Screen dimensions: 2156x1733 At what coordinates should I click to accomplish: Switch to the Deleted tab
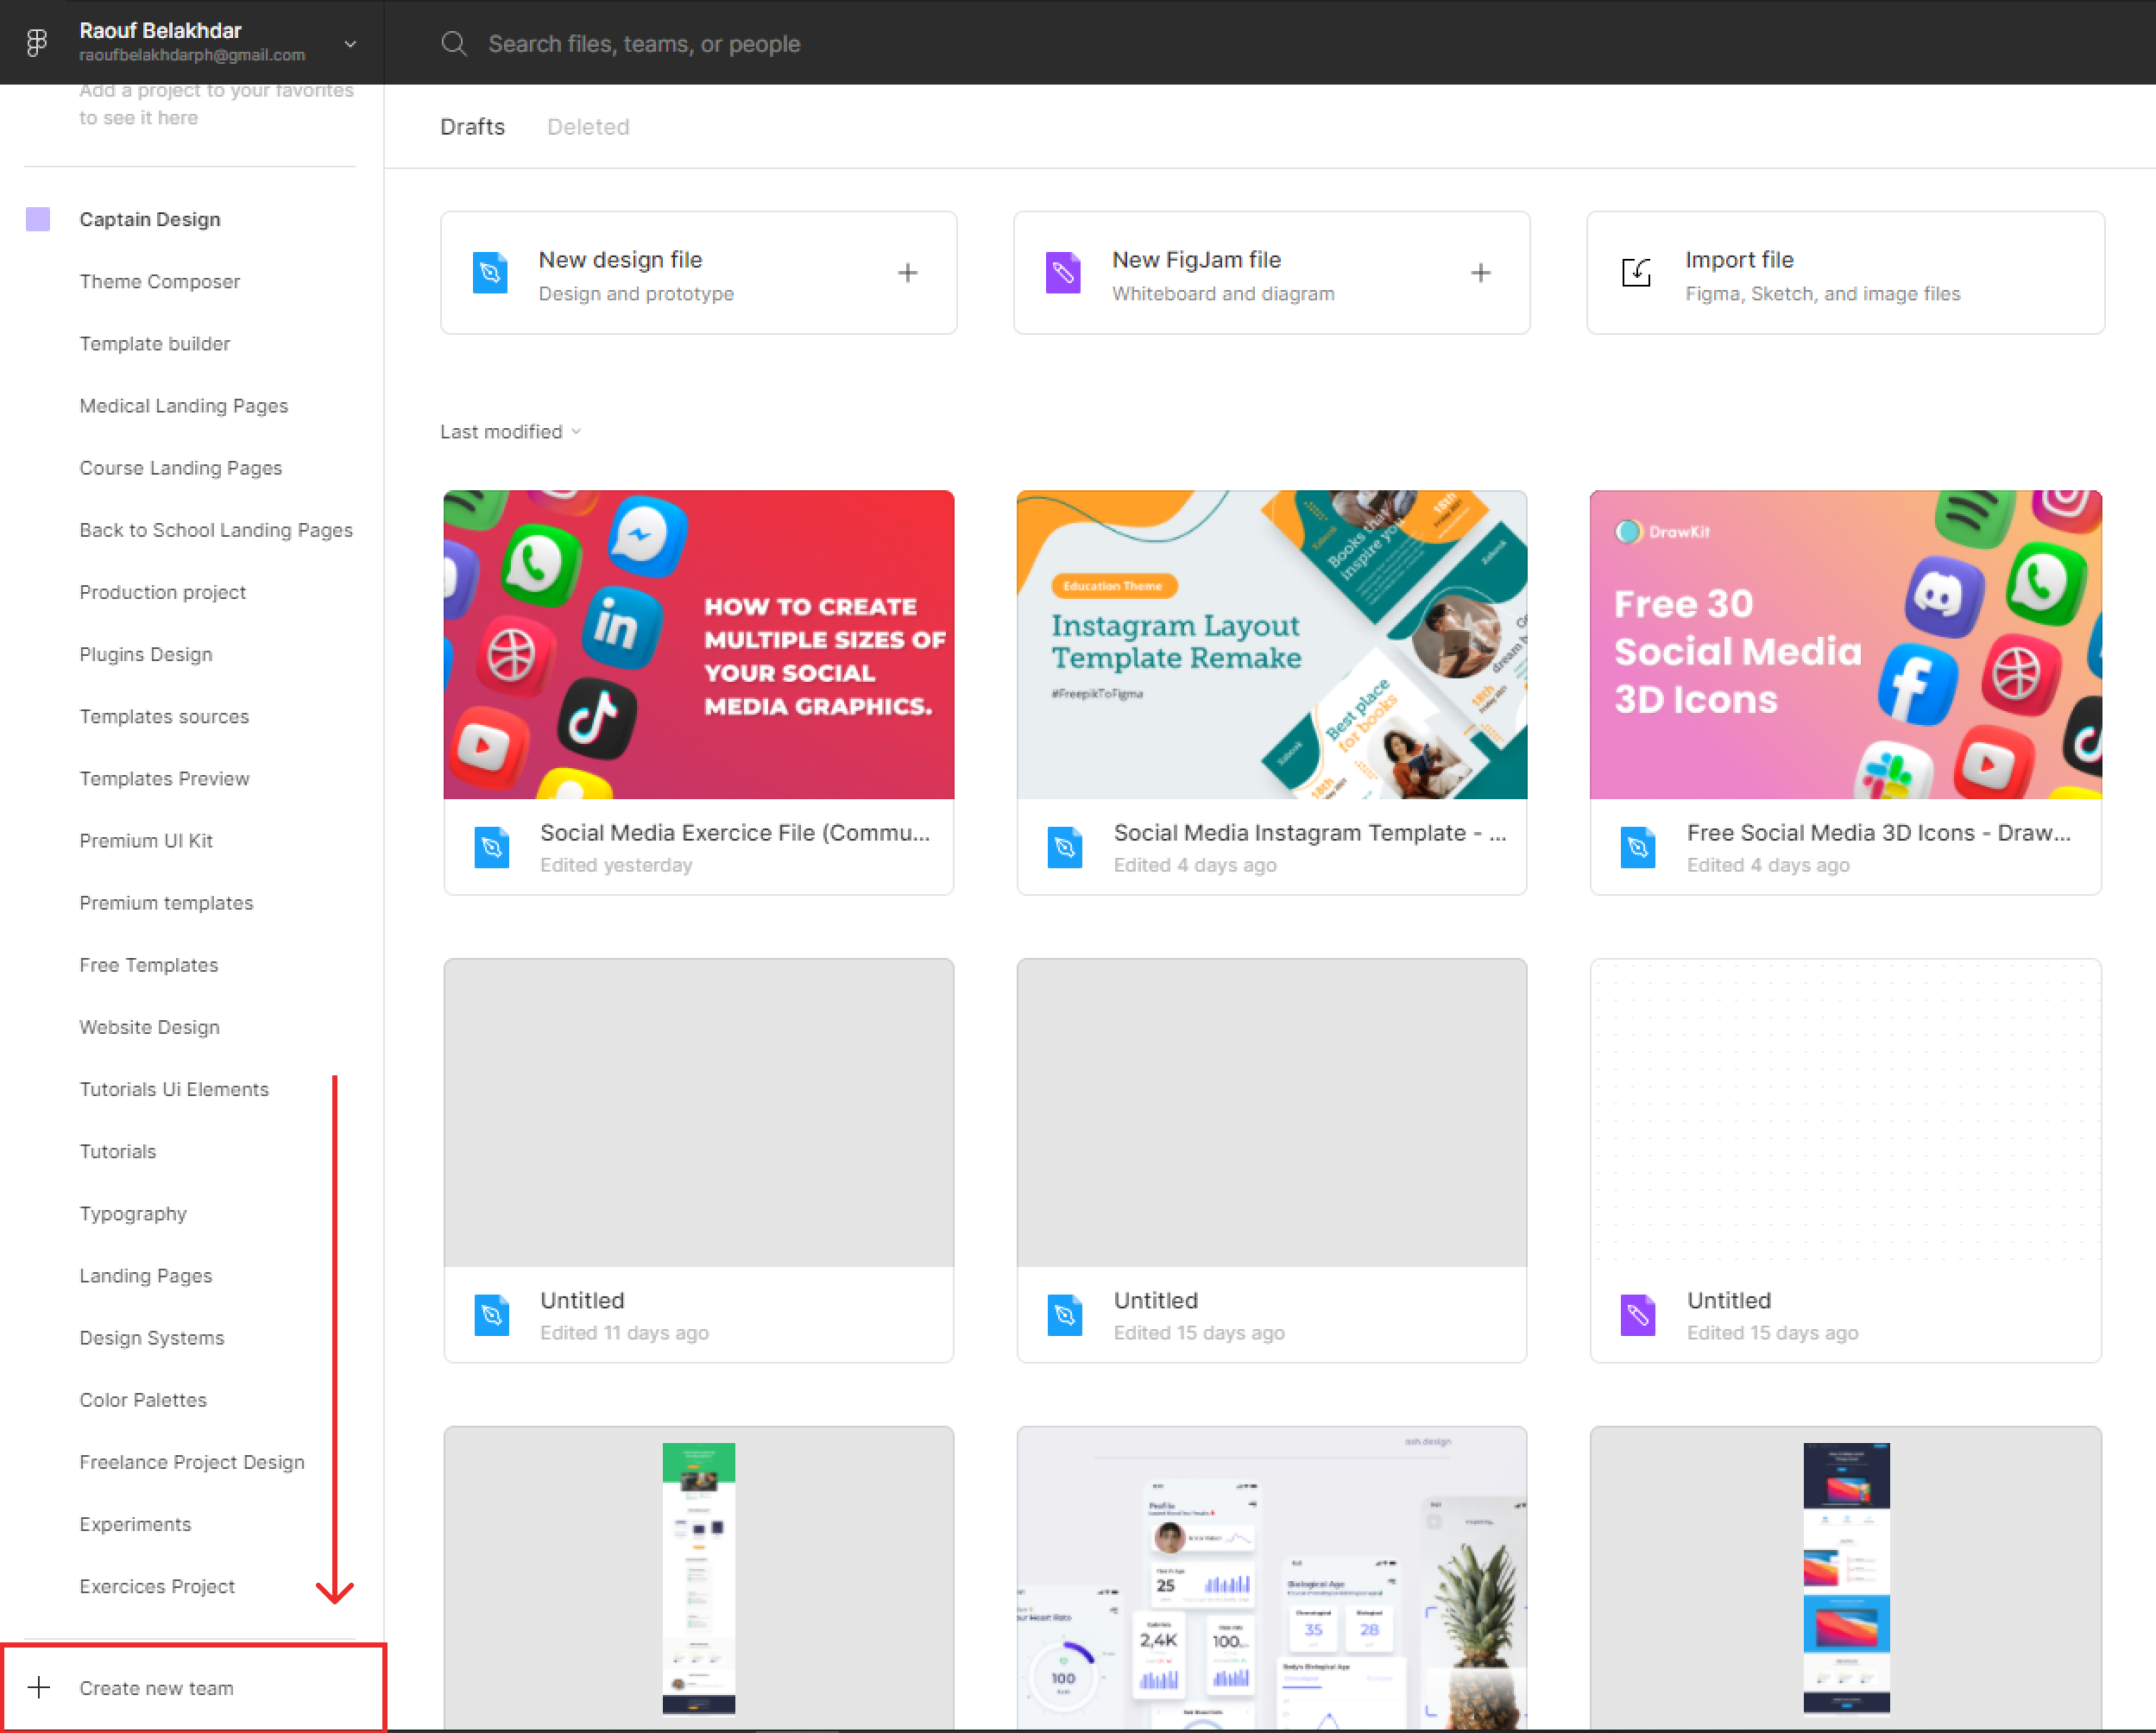click(x=588, y=127)
